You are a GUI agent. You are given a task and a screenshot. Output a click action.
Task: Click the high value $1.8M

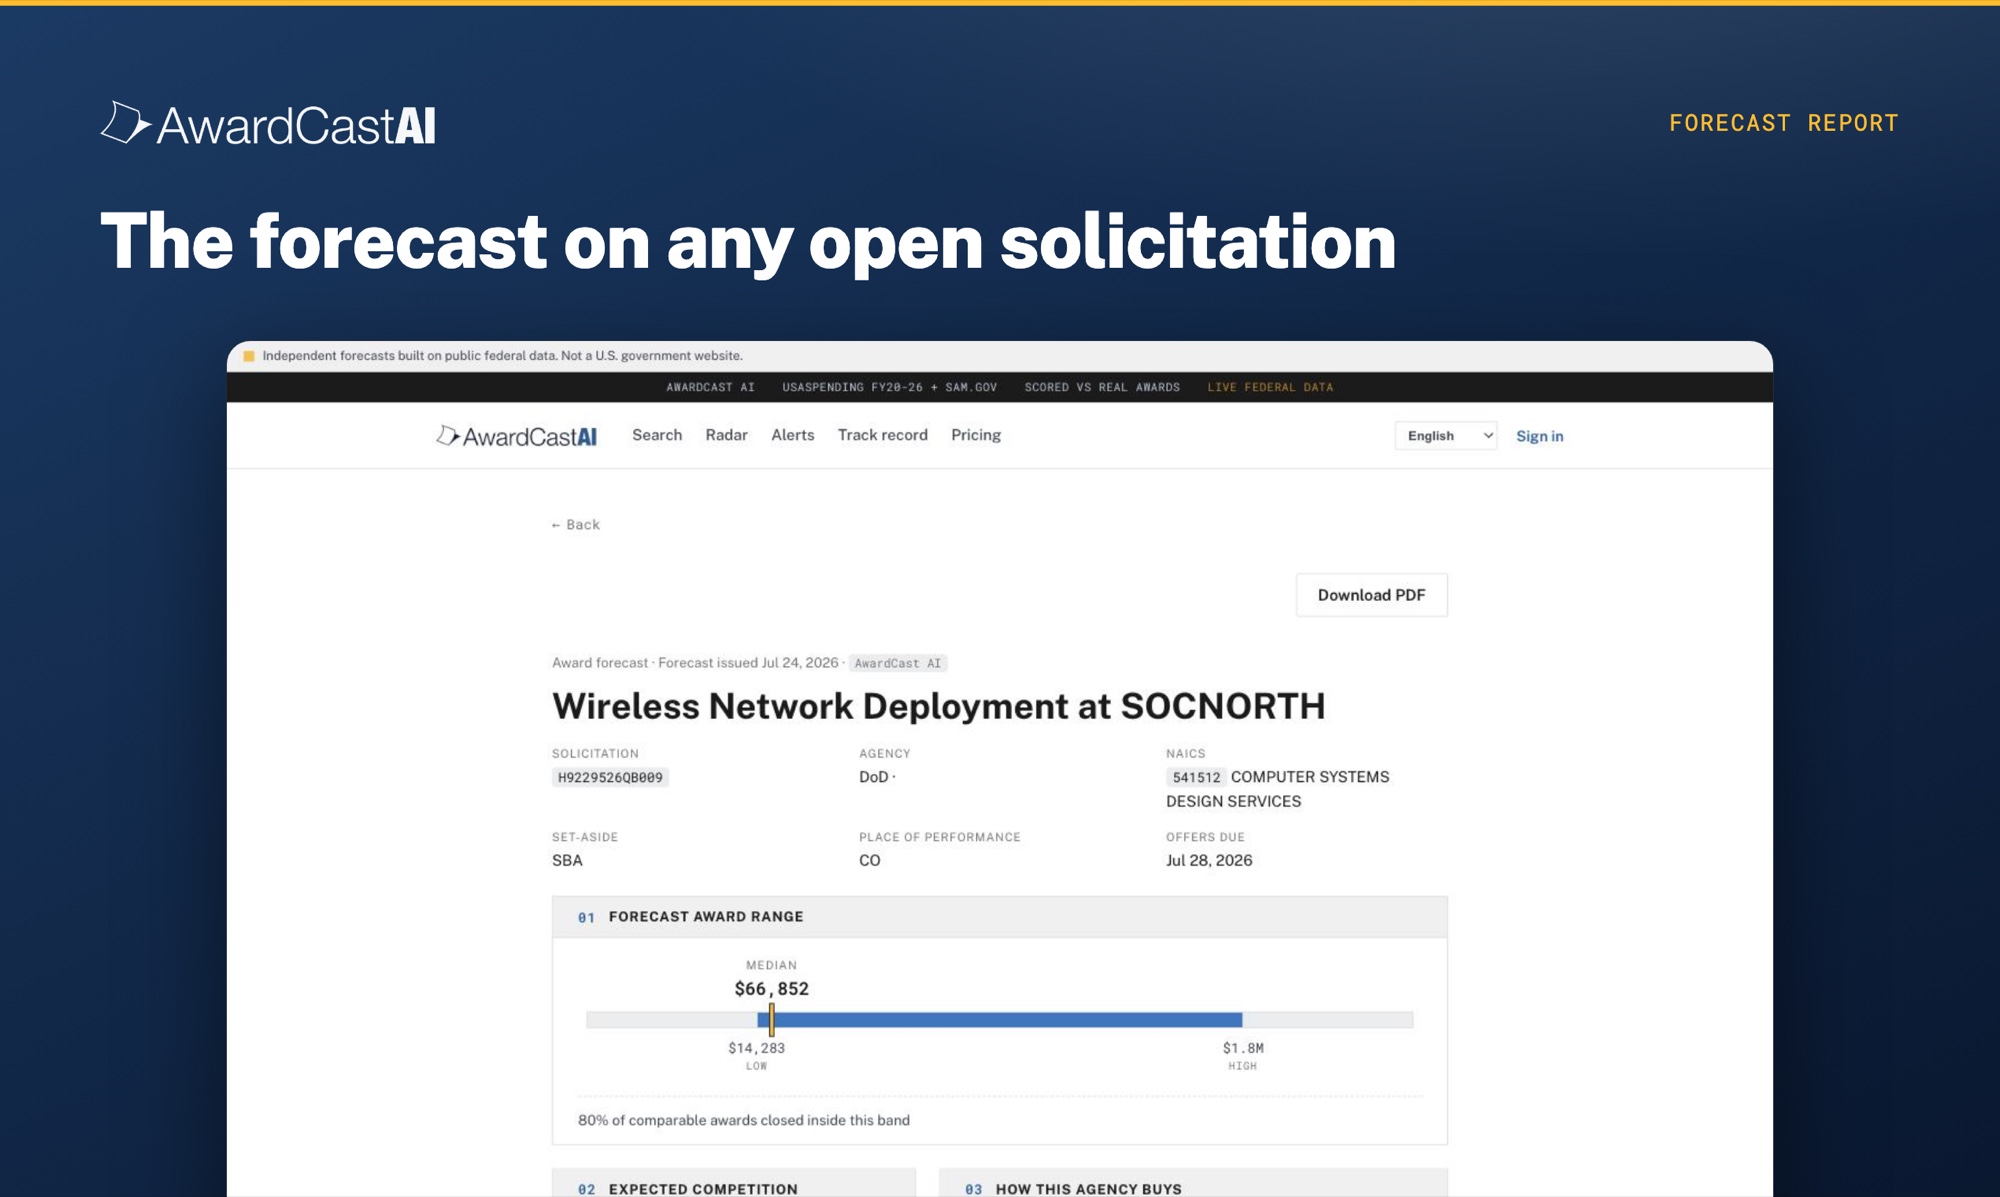1243,1048
